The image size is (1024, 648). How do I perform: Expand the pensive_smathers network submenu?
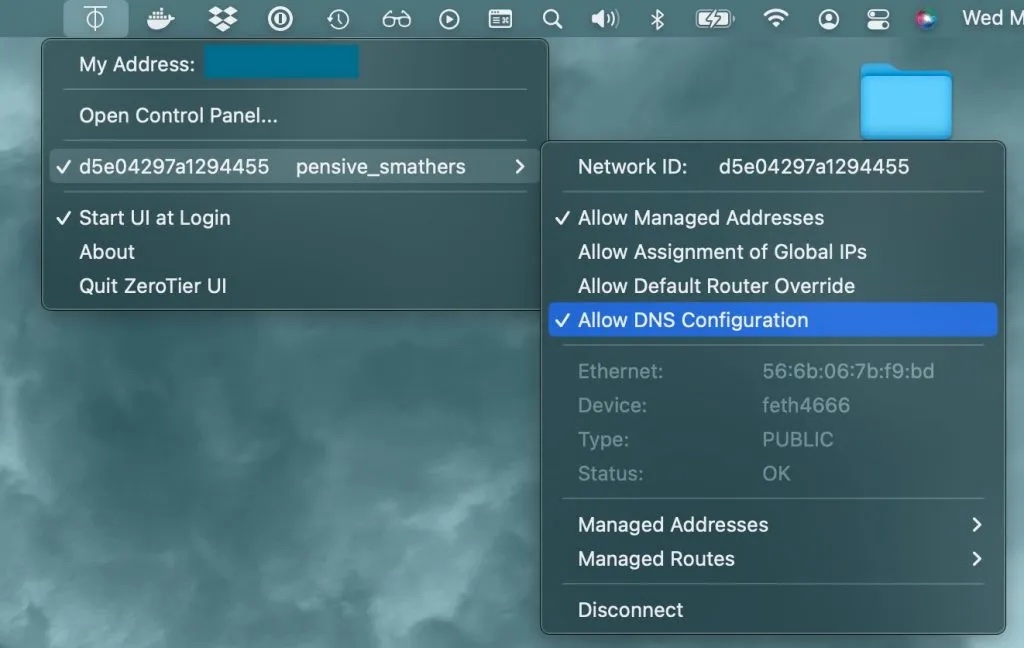click(x=295, y=167)
